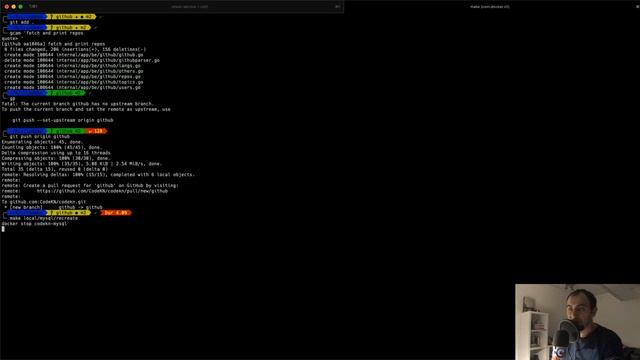The image size is (640, 360).
Task: Click the 'docker stop codekn-mysql' output line
Action: click(x=34, y=223)
